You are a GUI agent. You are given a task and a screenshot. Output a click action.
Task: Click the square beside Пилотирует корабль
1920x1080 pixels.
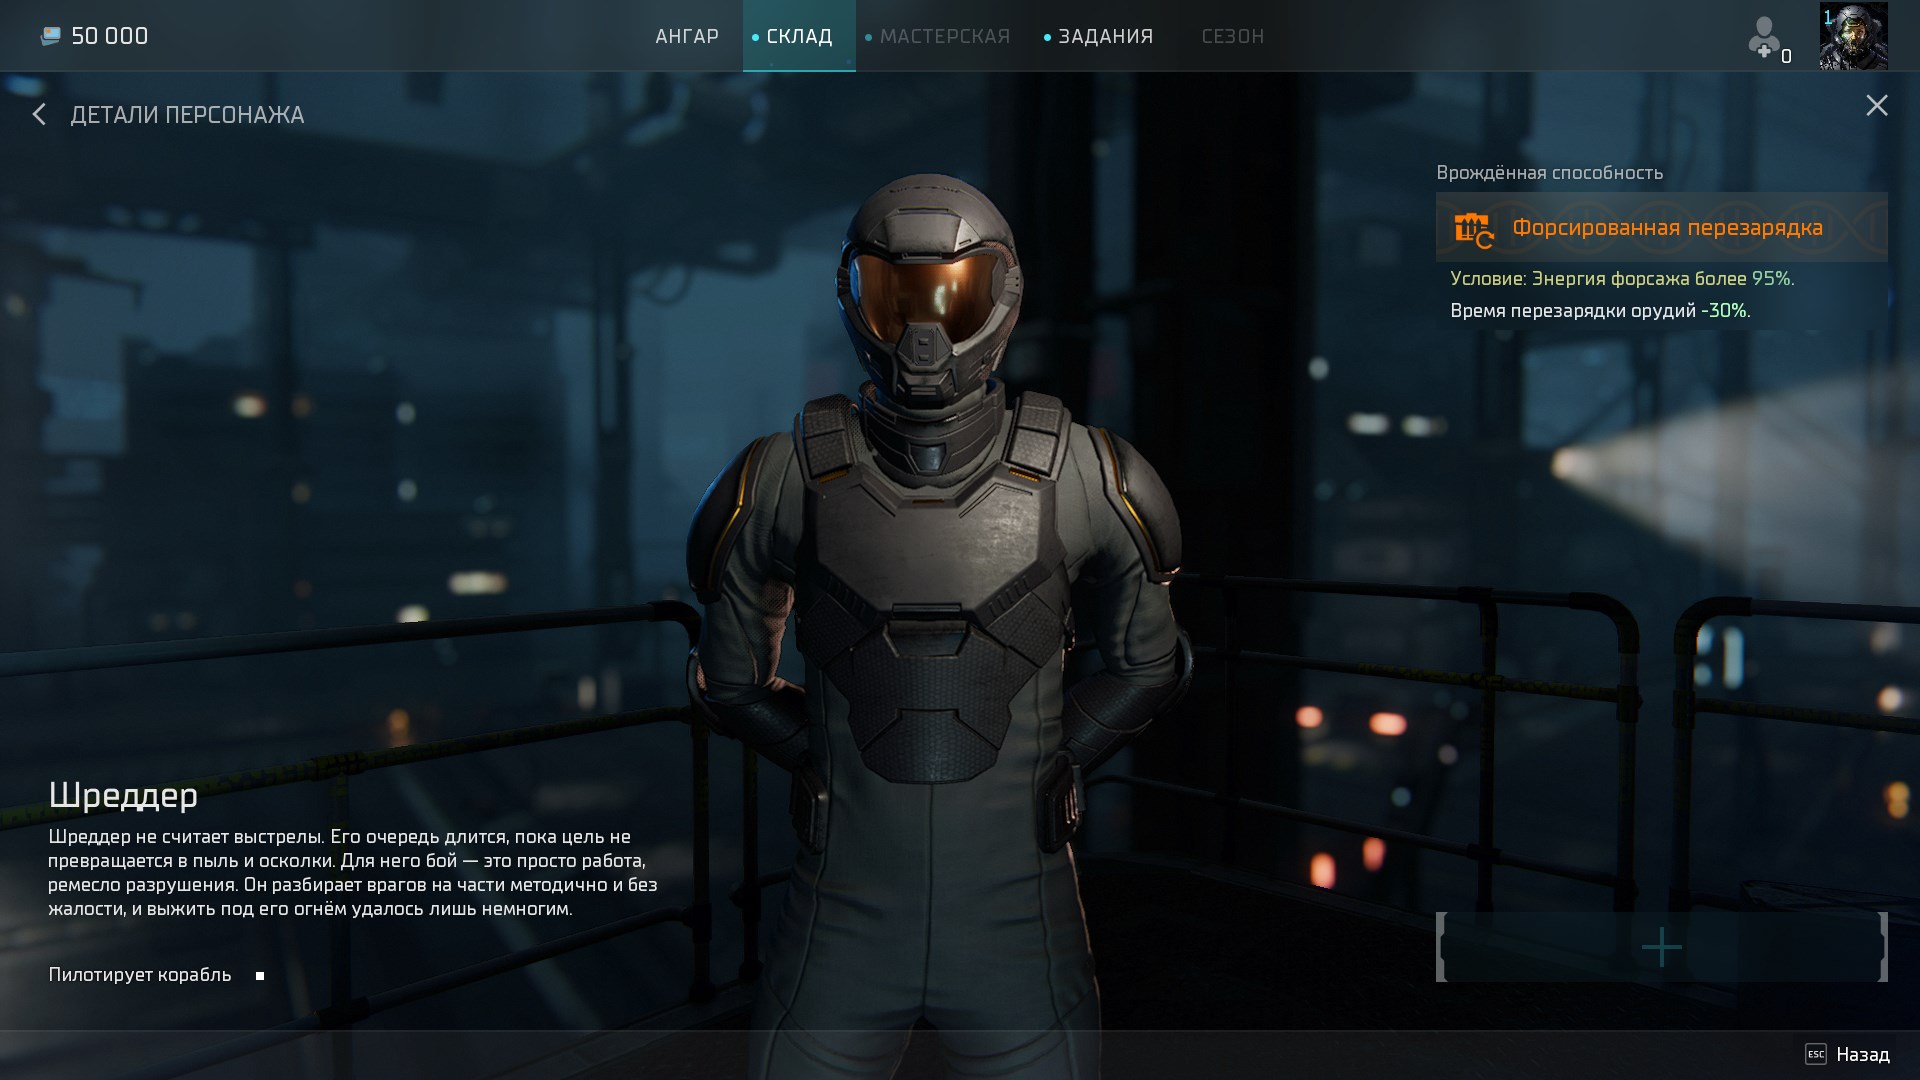[260, 976]
